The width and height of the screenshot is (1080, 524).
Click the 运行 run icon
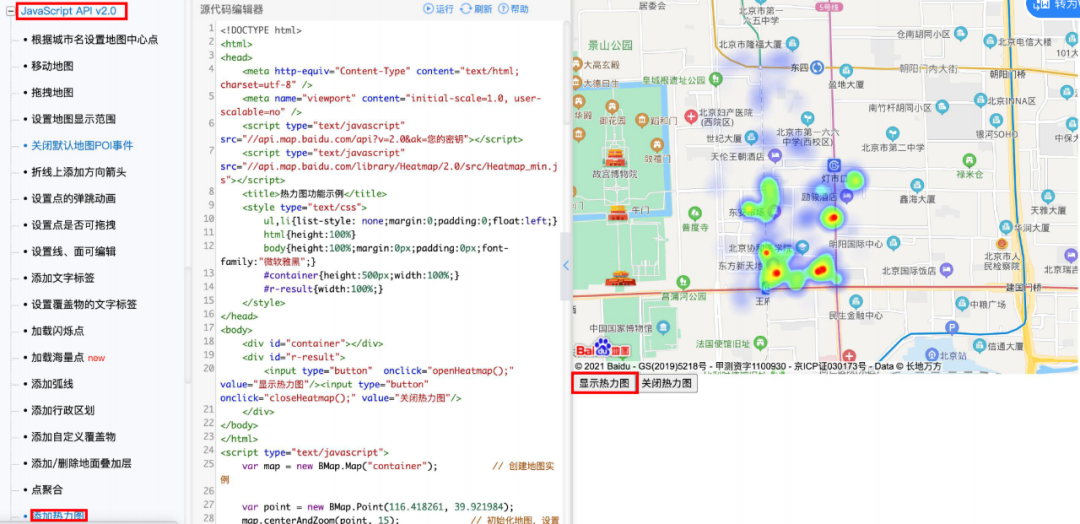click(428, 9)
